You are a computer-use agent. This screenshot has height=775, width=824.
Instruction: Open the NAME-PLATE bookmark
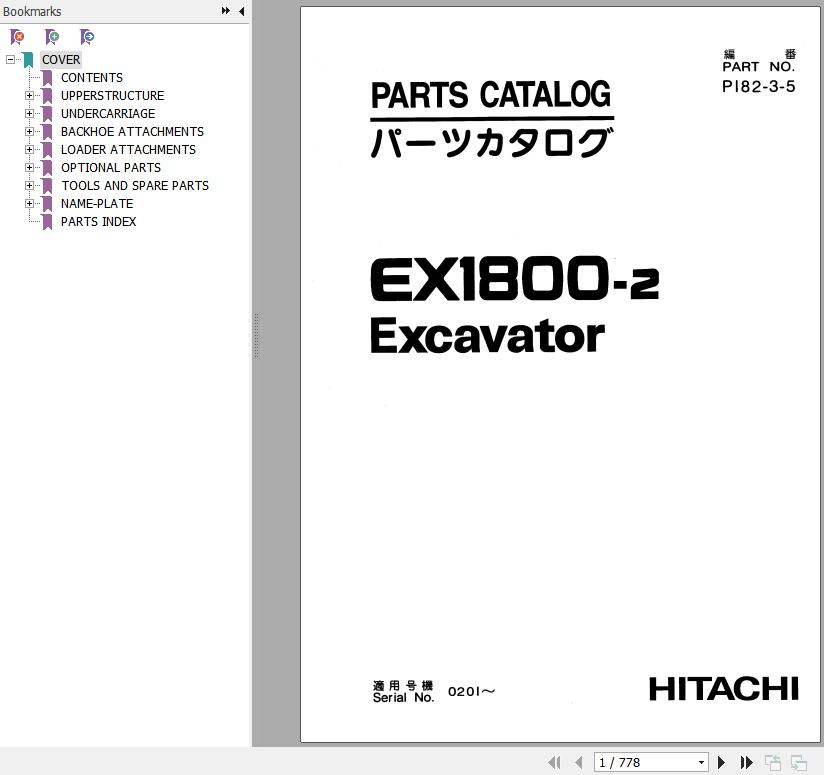97,203
